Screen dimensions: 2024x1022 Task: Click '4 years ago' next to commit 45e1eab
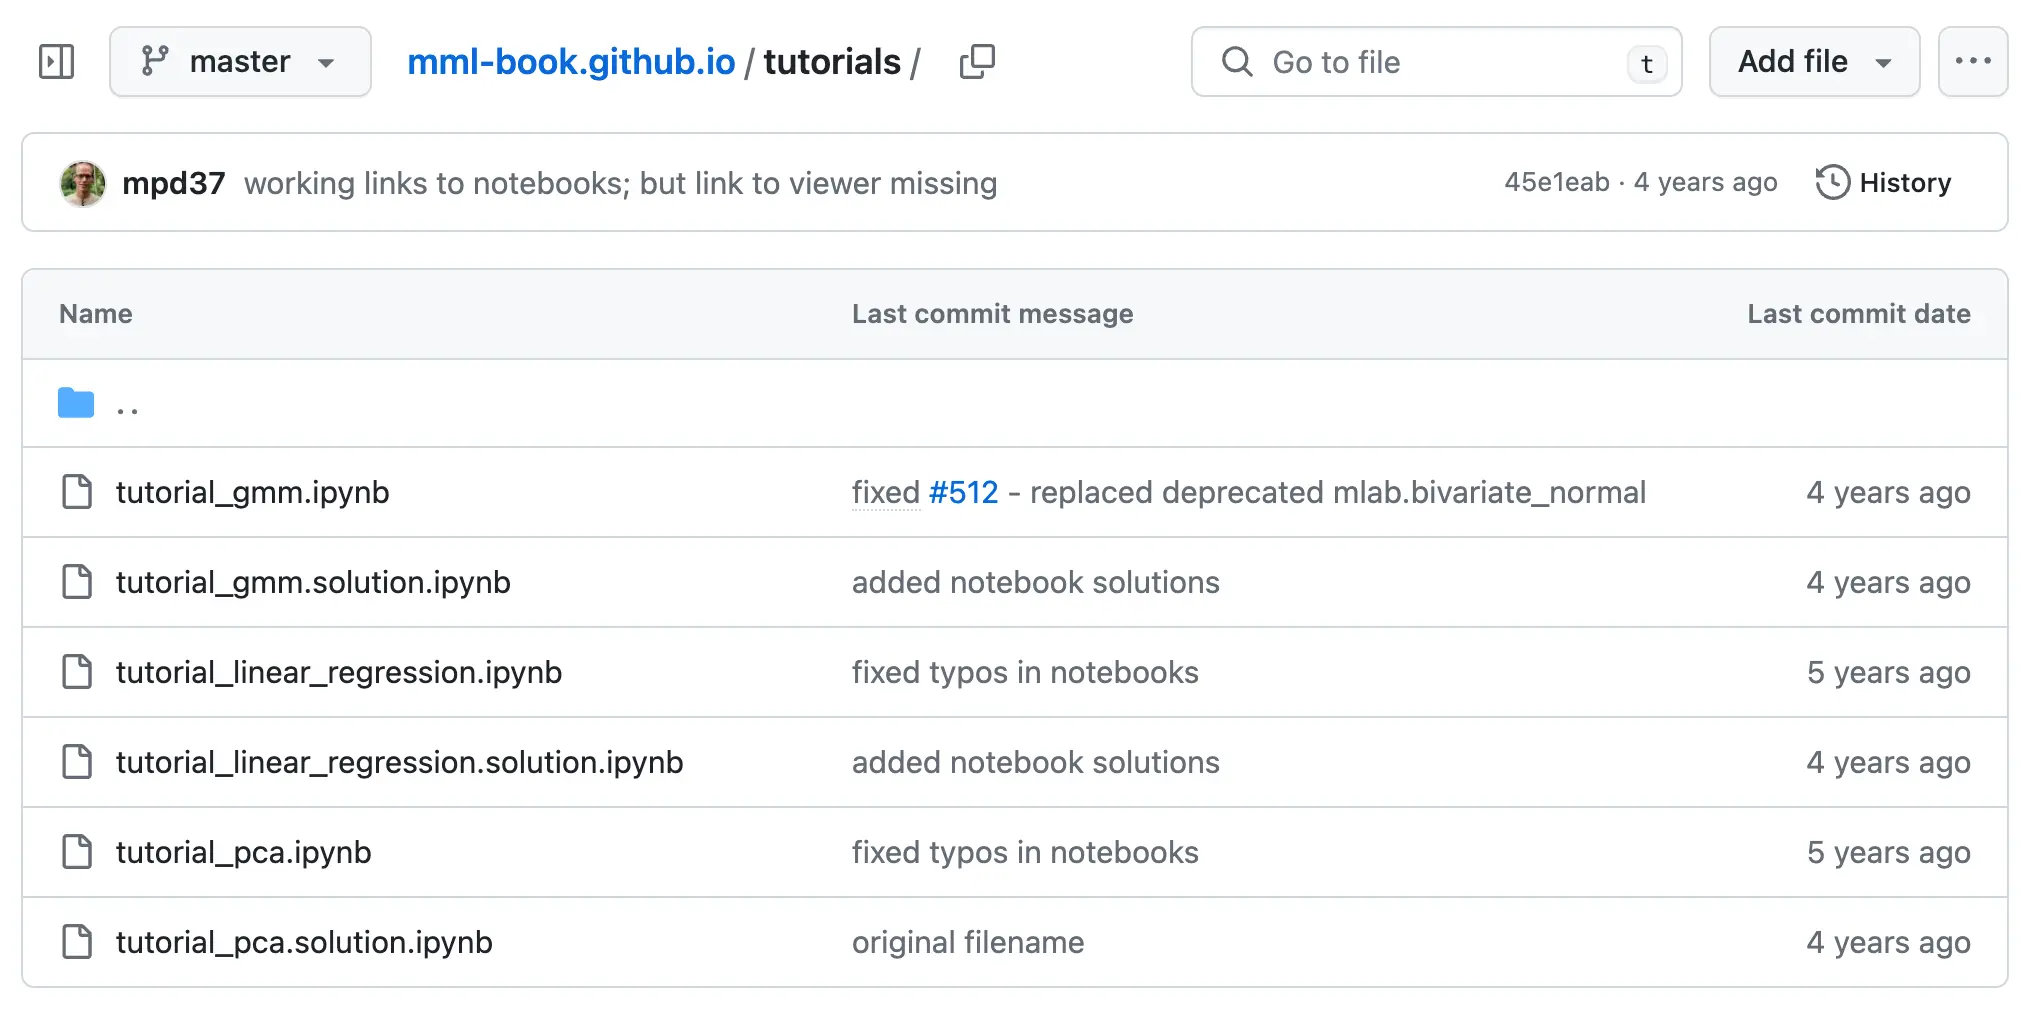tap(1705, 182)
